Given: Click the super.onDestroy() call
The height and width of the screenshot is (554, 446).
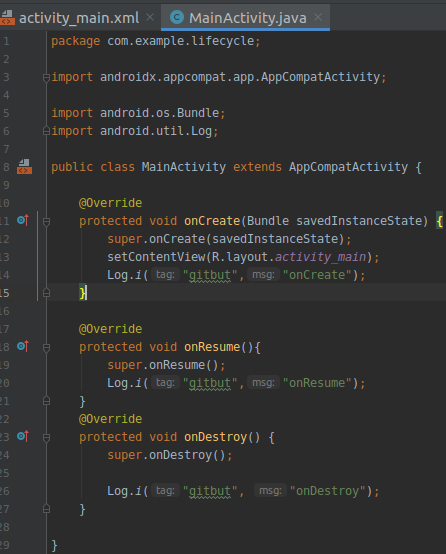Looking at the screenshot, I should point(170,455).
